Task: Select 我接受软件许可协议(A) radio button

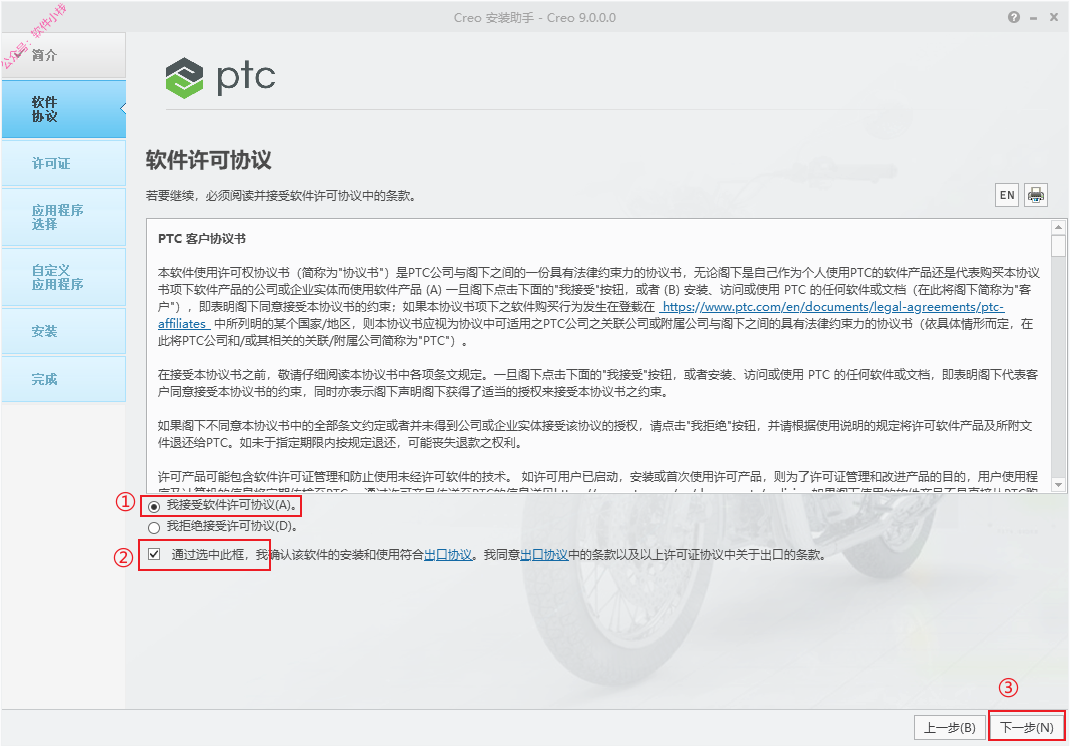Action: [154, 506]
